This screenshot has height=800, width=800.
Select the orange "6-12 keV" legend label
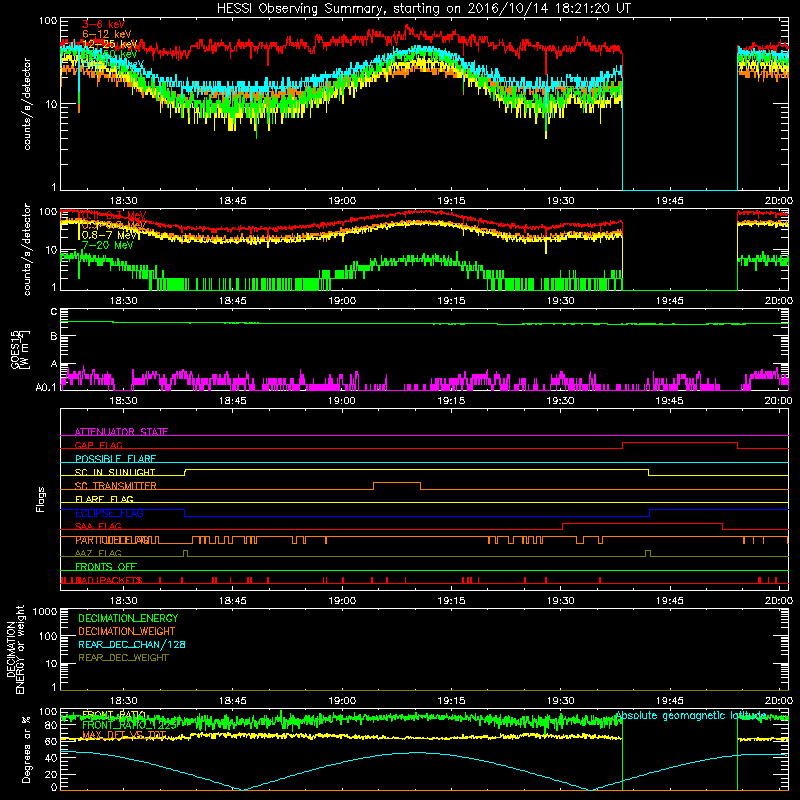click(x=107, y=34)
